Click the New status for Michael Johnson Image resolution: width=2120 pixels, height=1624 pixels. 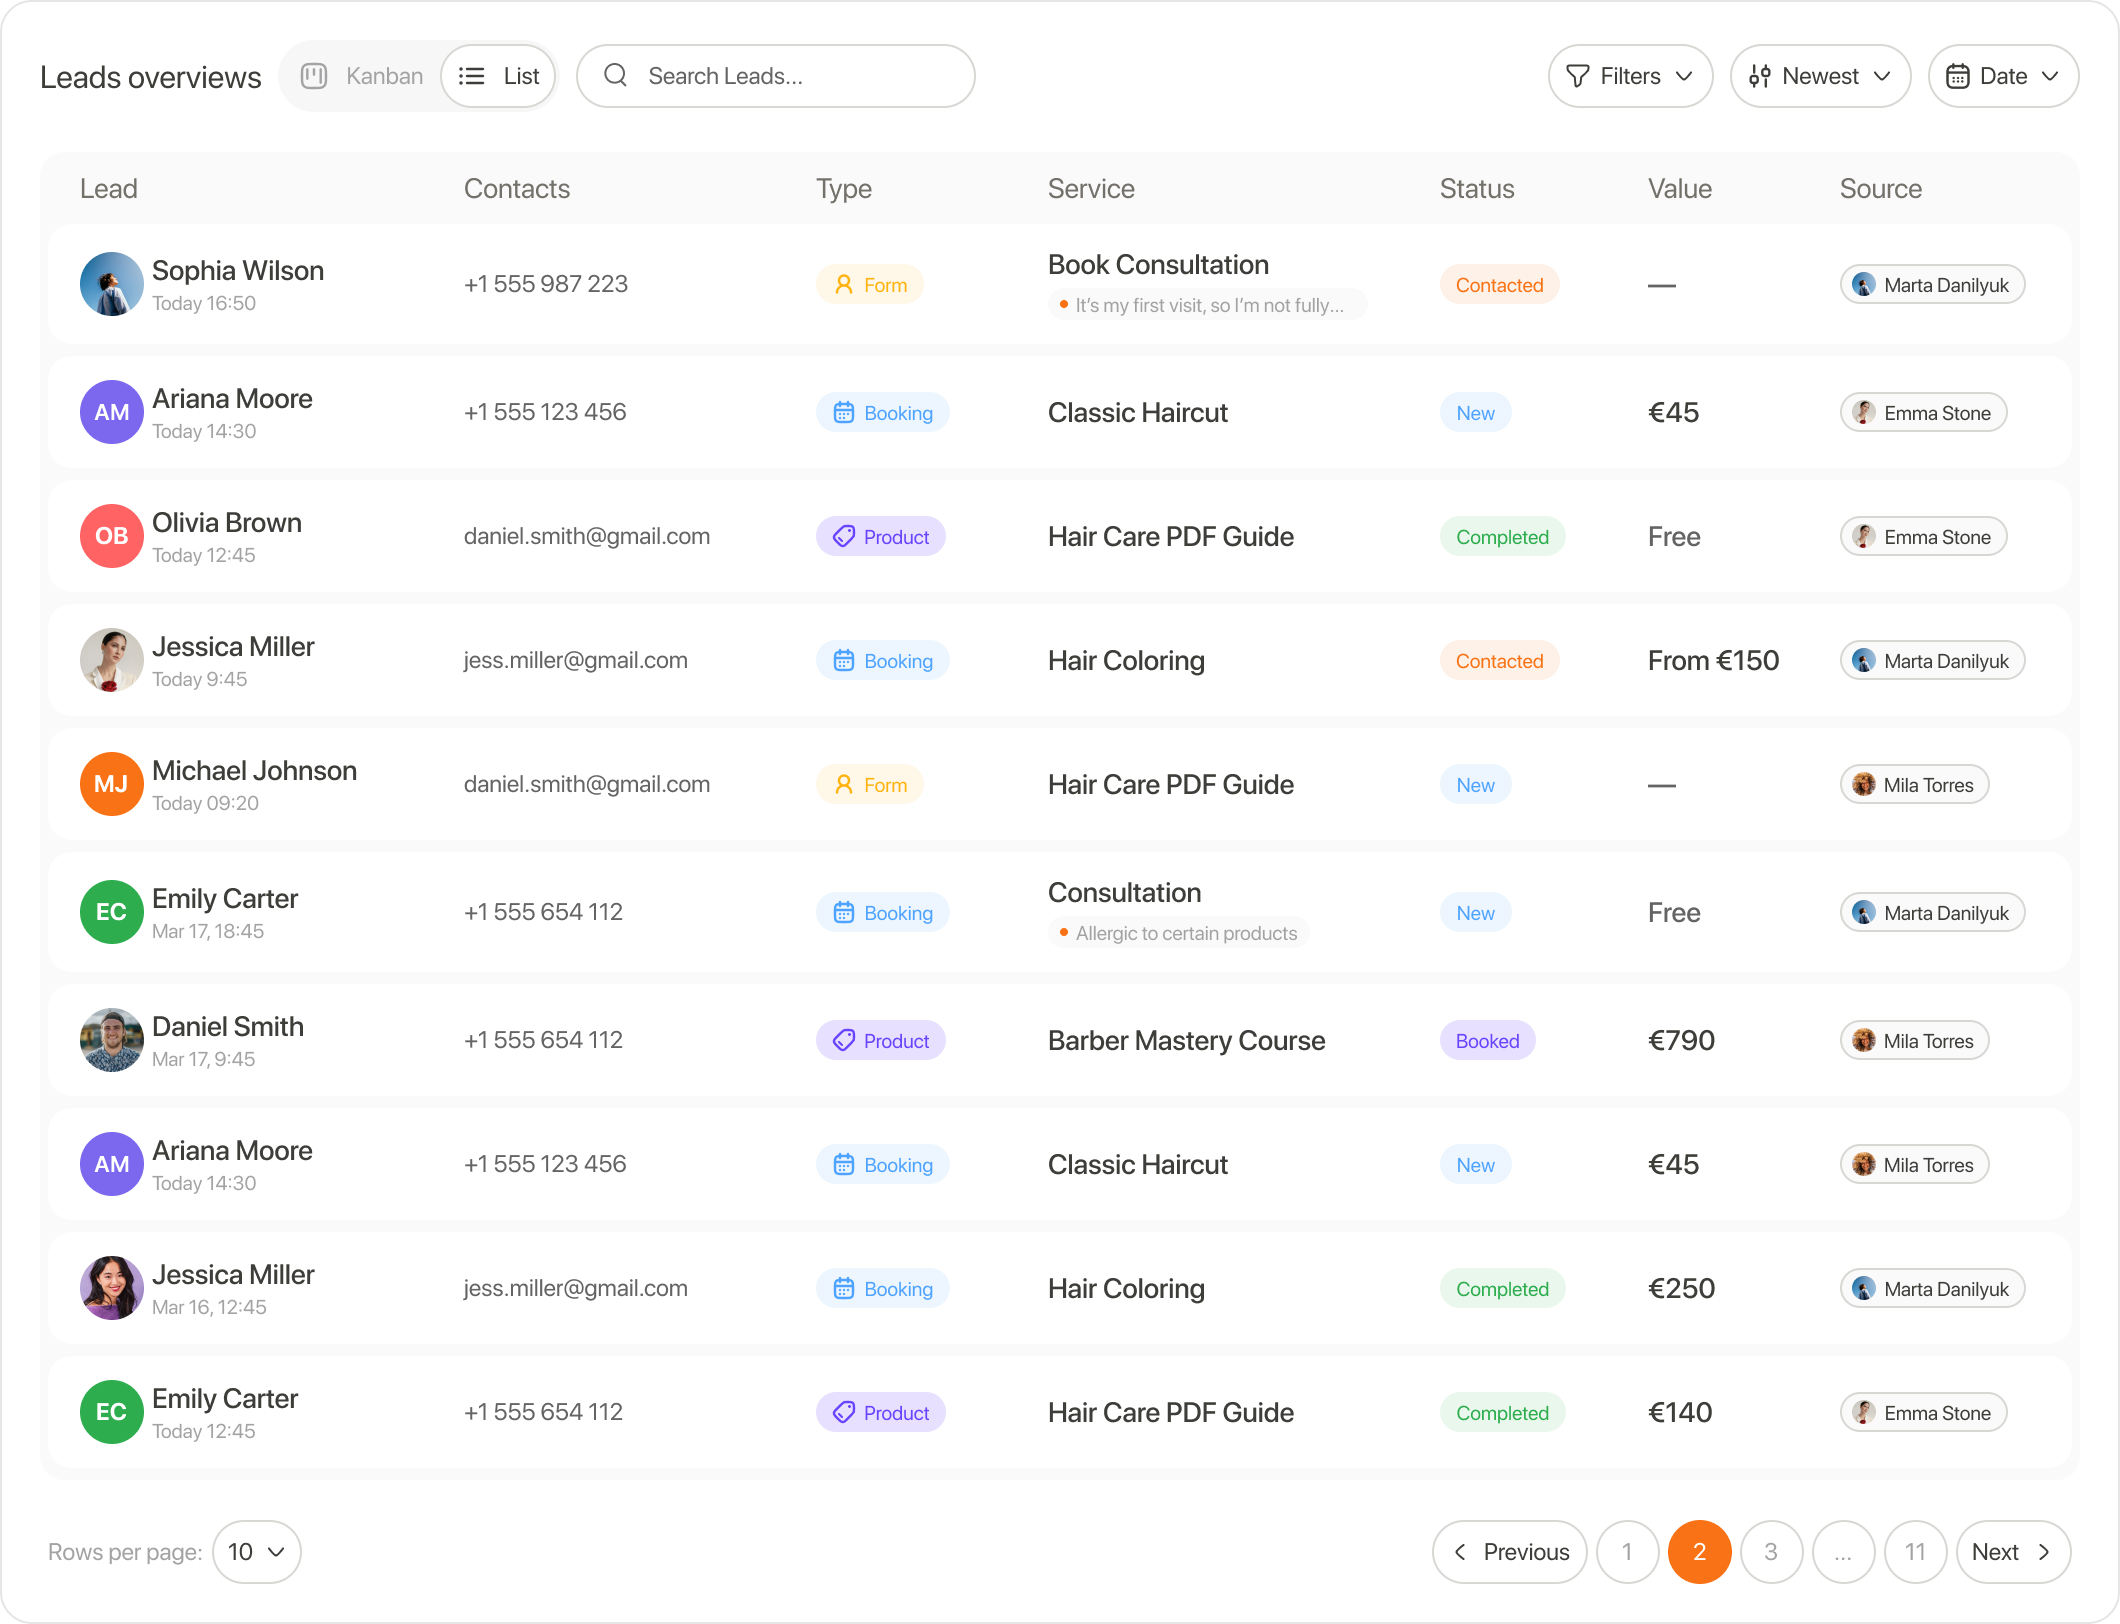1476,785
